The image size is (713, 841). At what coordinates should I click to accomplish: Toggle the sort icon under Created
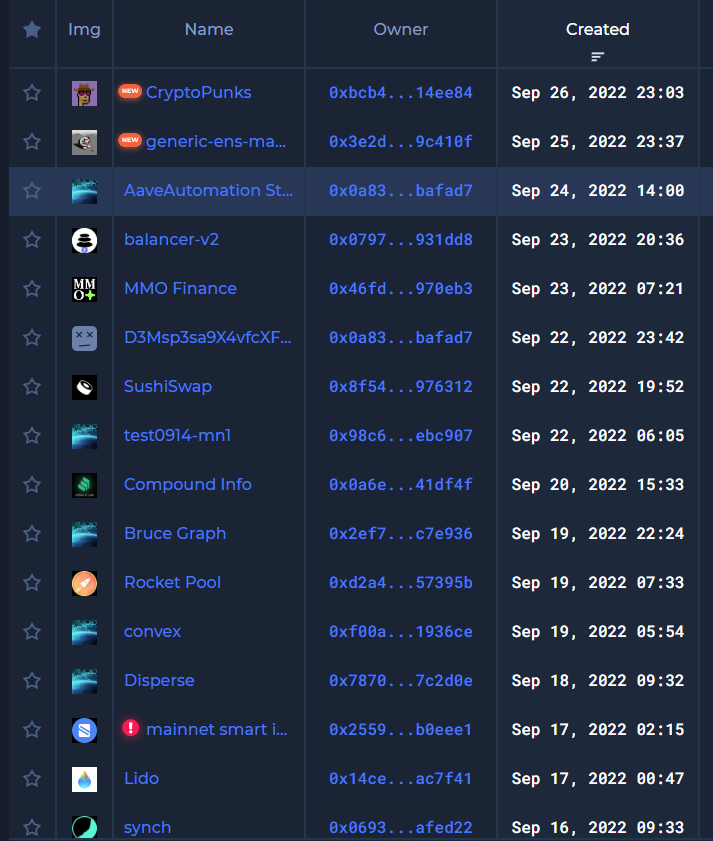[x=597, y=56]
